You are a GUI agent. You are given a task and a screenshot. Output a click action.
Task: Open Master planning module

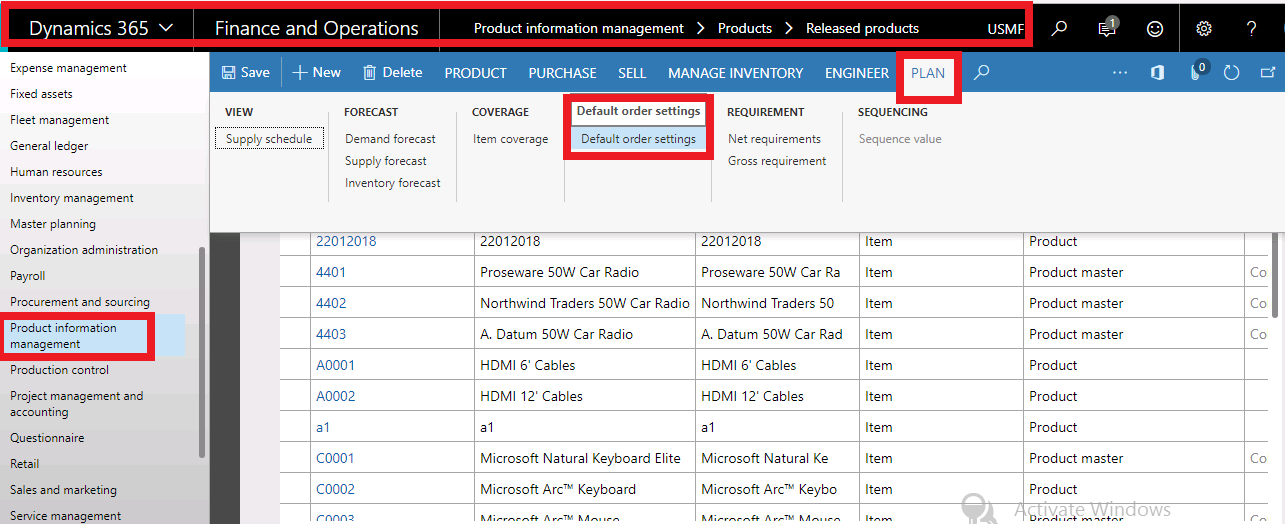pos(53,224)
